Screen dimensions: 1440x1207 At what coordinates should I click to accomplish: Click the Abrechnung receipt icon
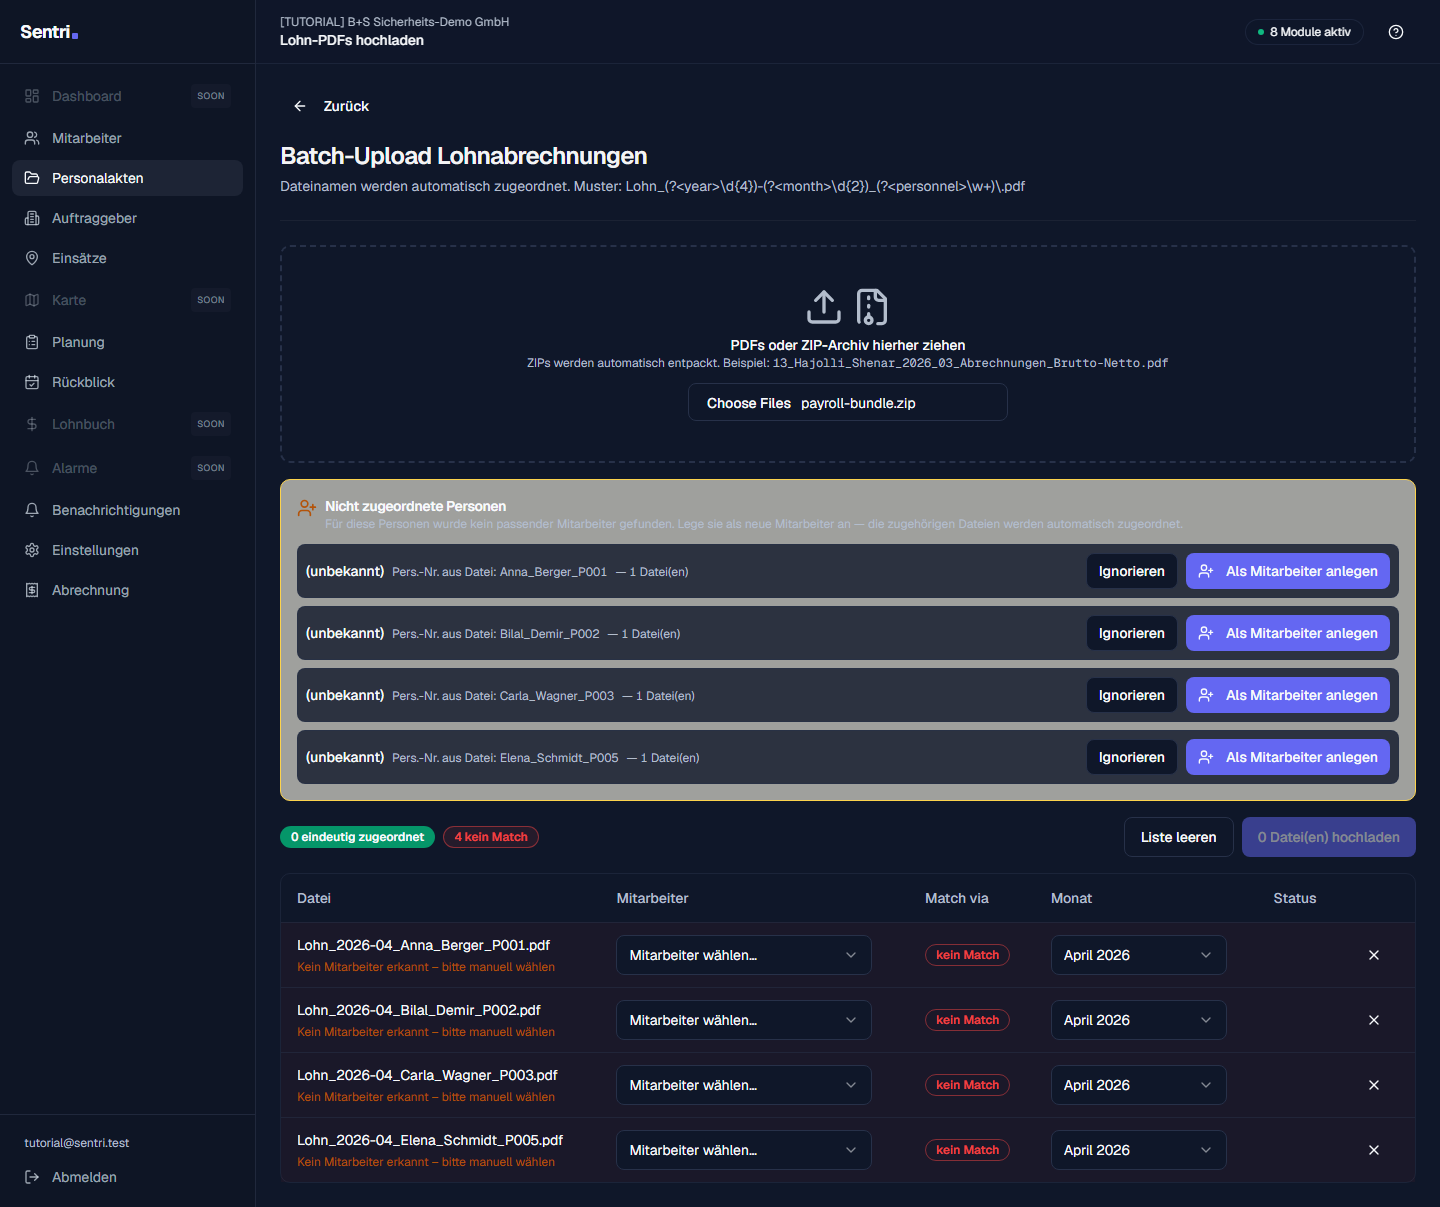(32, 590)
